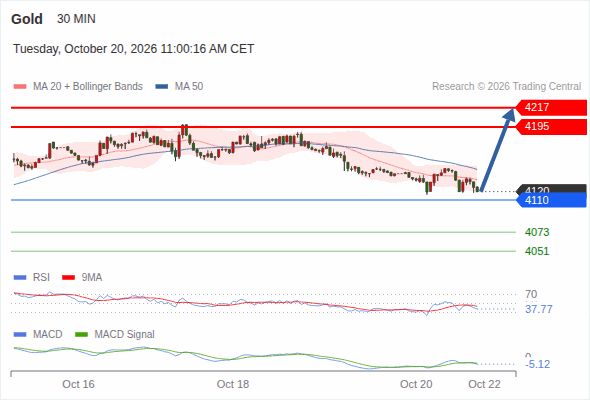Click the 4051 support level label

coord(537,251)
